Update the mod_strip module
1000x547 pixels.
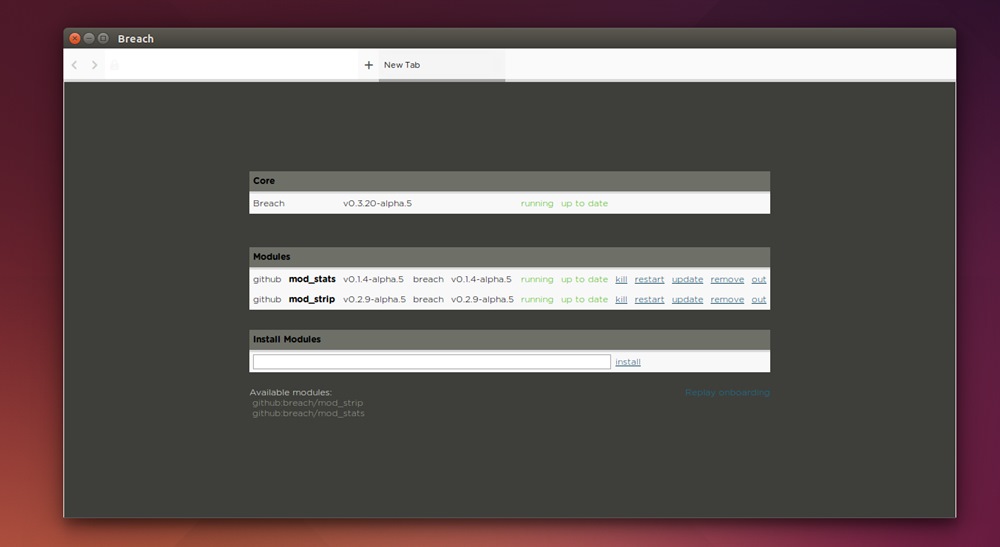tap(688, 300)
